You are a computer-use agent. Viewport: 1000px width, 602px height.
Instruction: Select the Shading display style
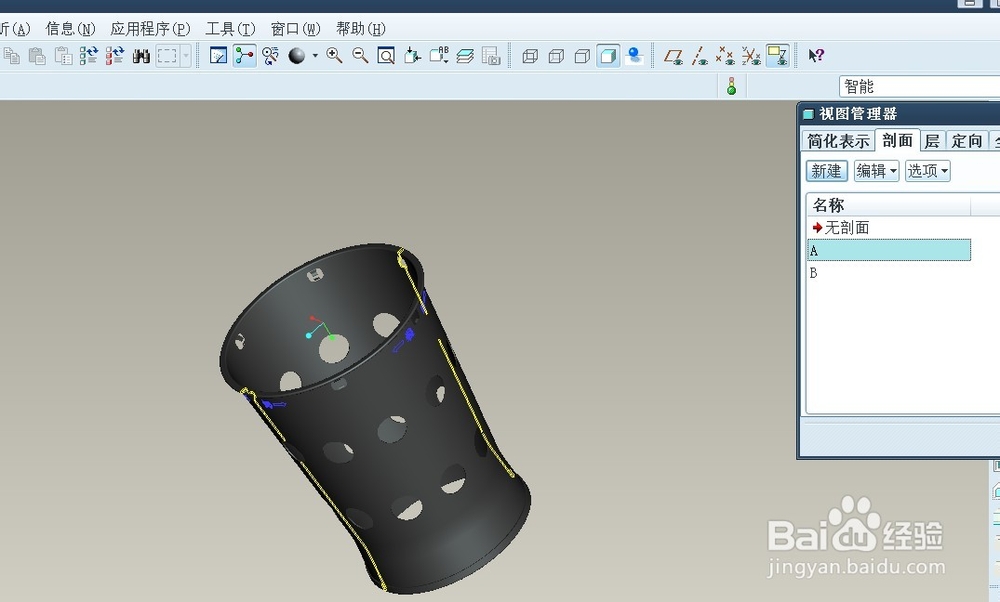(x=608, y=56)
